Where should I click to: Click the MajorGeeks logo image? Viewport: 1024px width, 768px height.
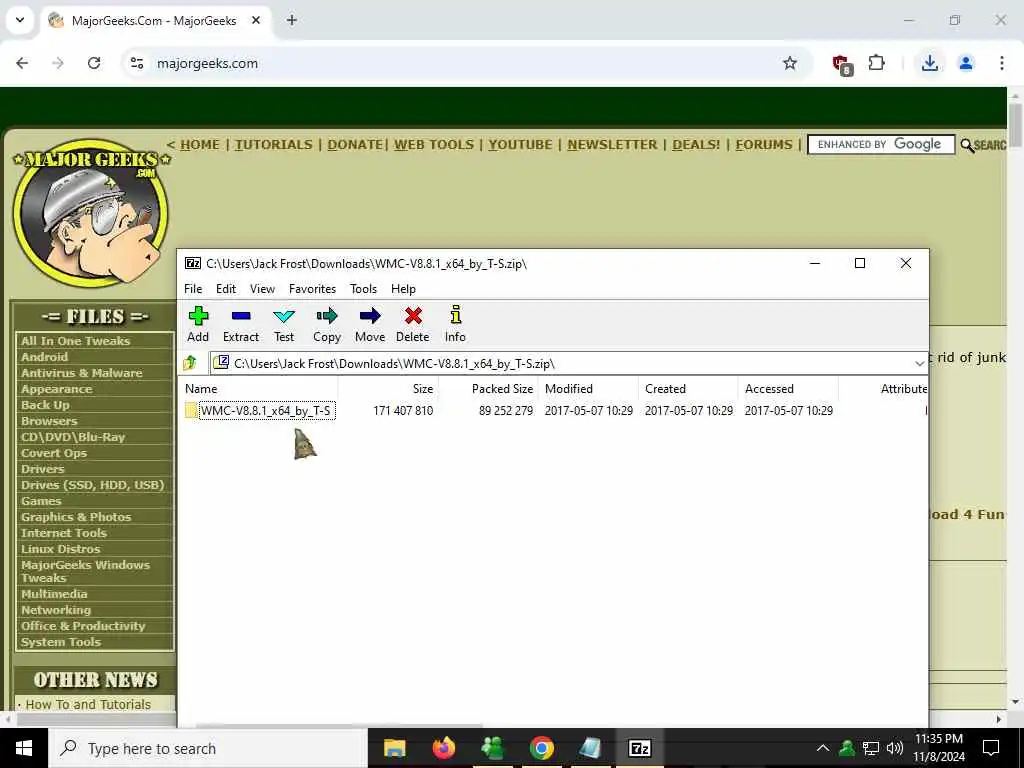(x=91, y=213)
